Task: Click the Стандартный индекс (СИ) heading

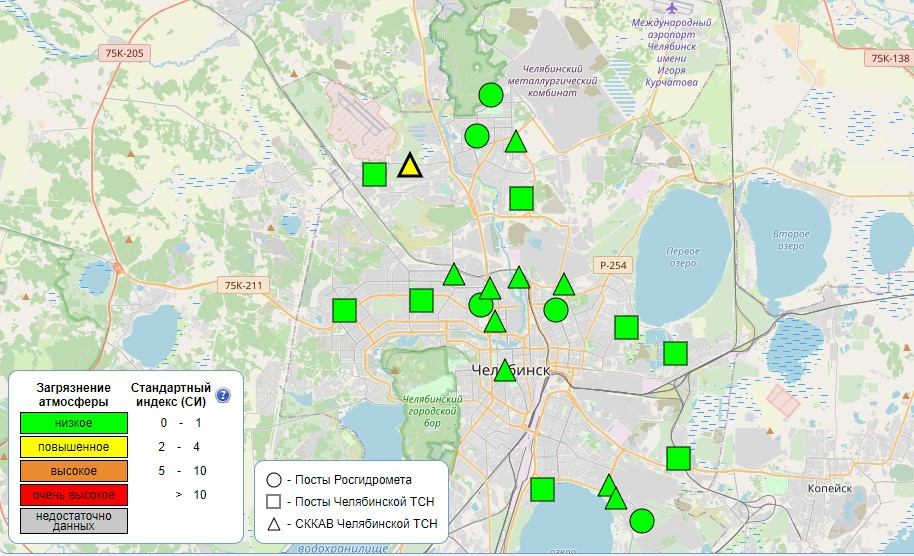Action: (171, 395)
